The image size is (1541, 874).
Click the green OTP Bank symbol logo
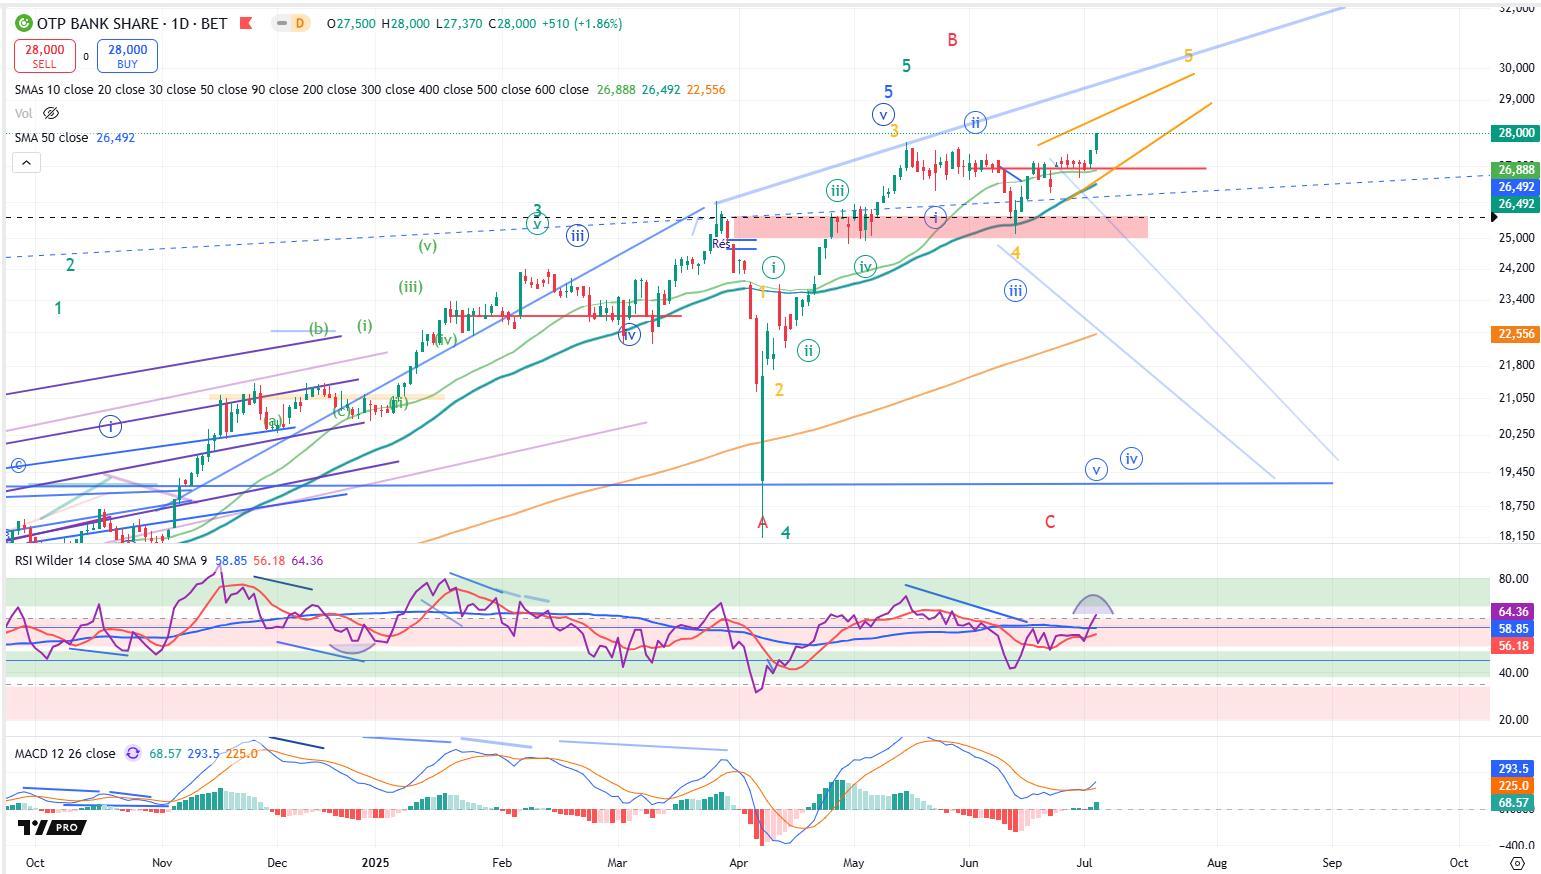coord(24,23)
